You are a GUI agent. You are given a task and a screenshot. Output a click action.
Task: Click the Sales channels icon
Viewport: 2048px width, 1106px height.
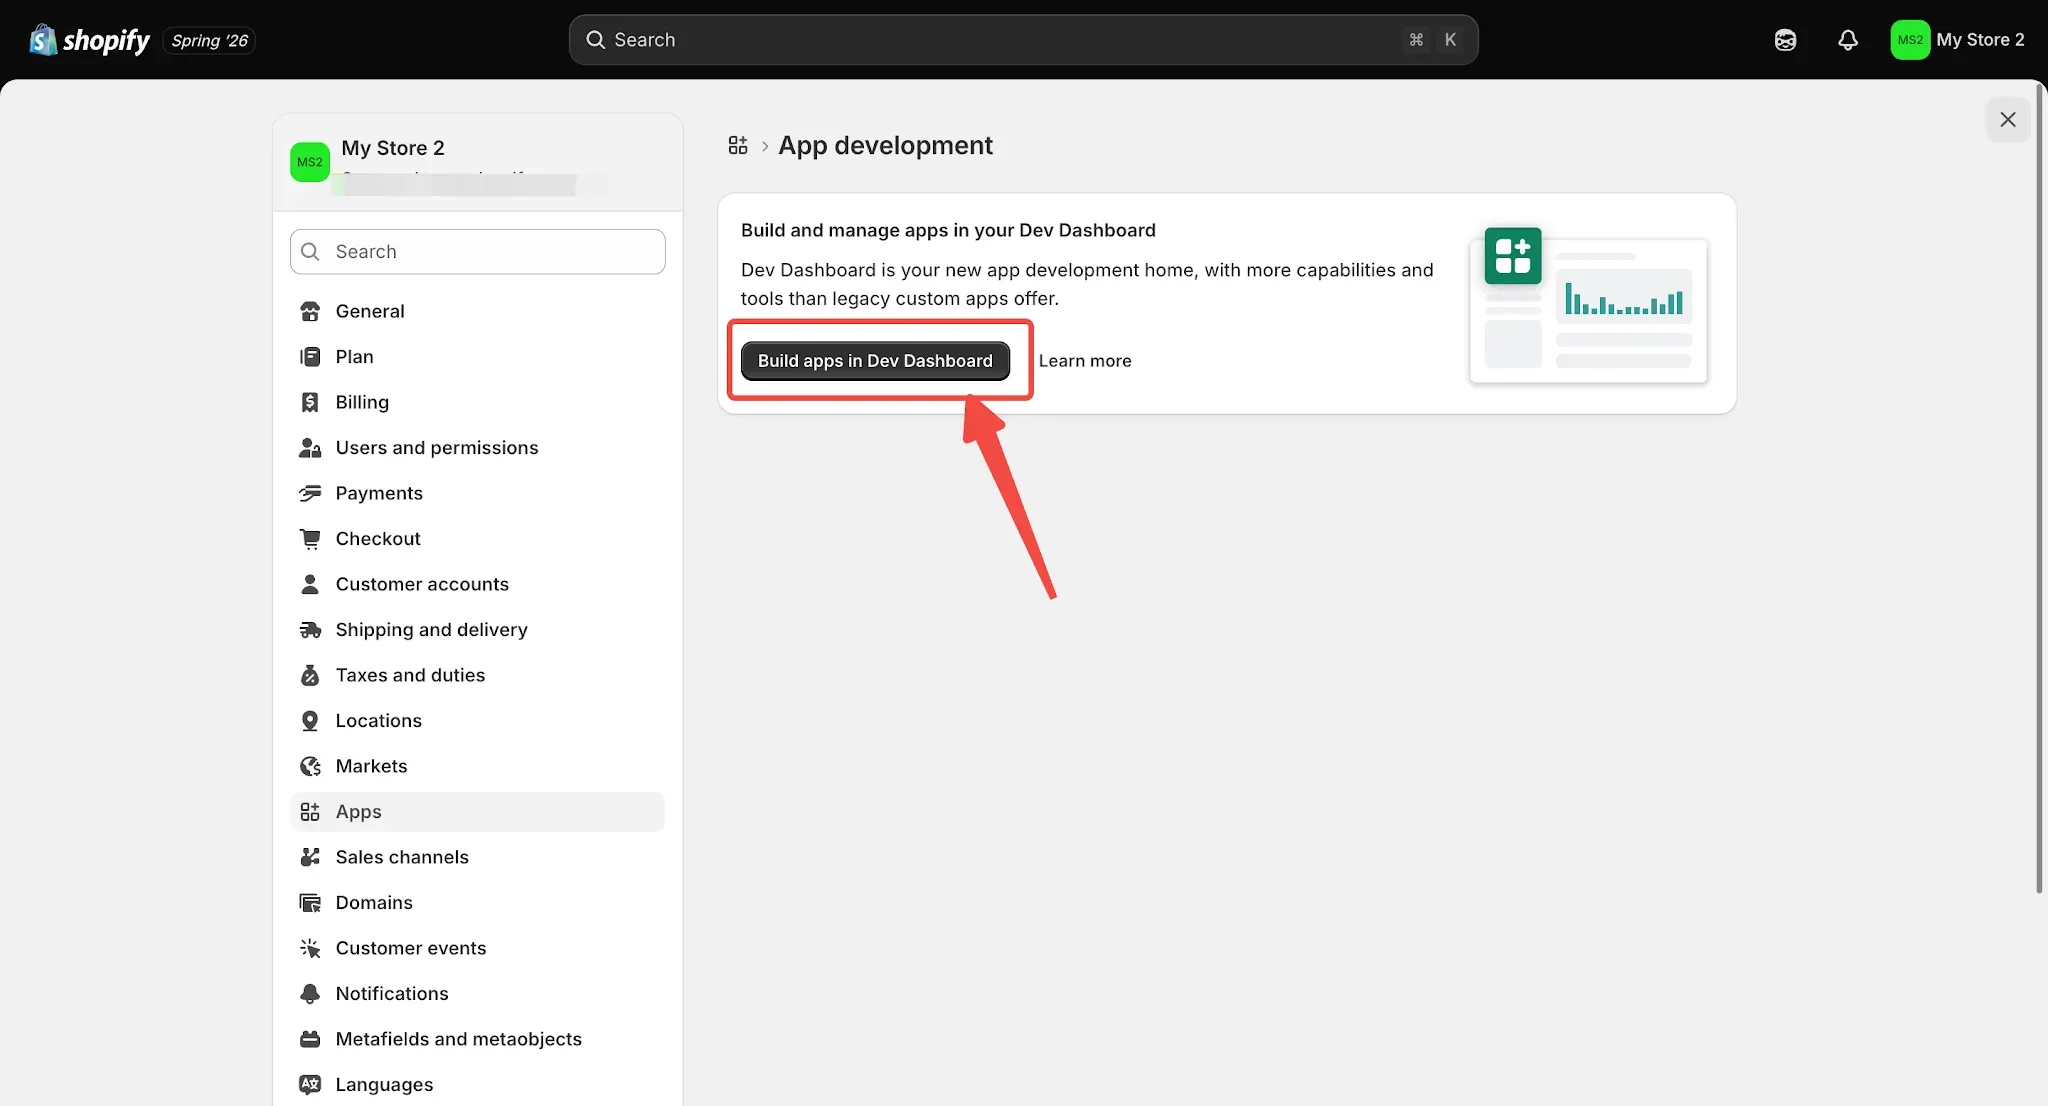point(310,857)
